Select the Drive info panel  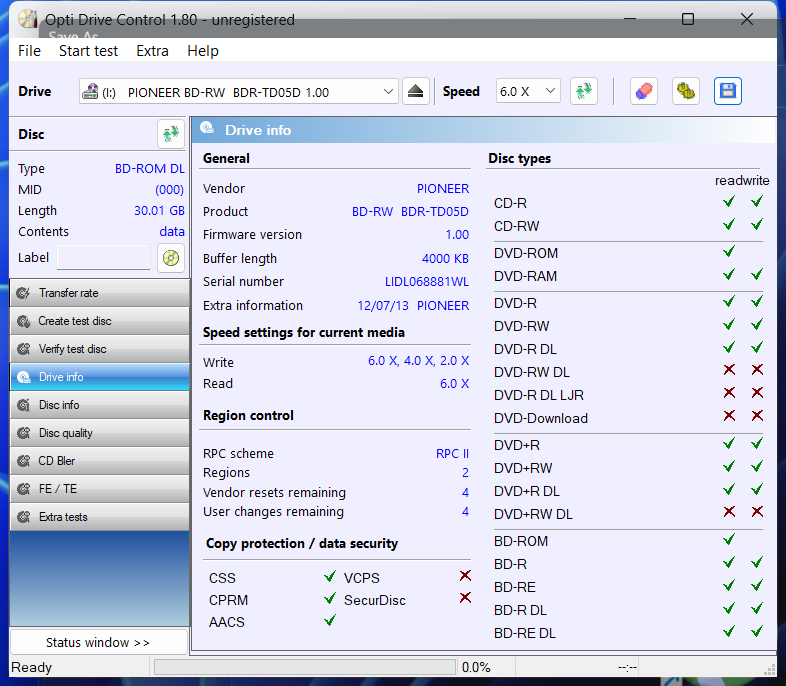click(x=100, y=377)
